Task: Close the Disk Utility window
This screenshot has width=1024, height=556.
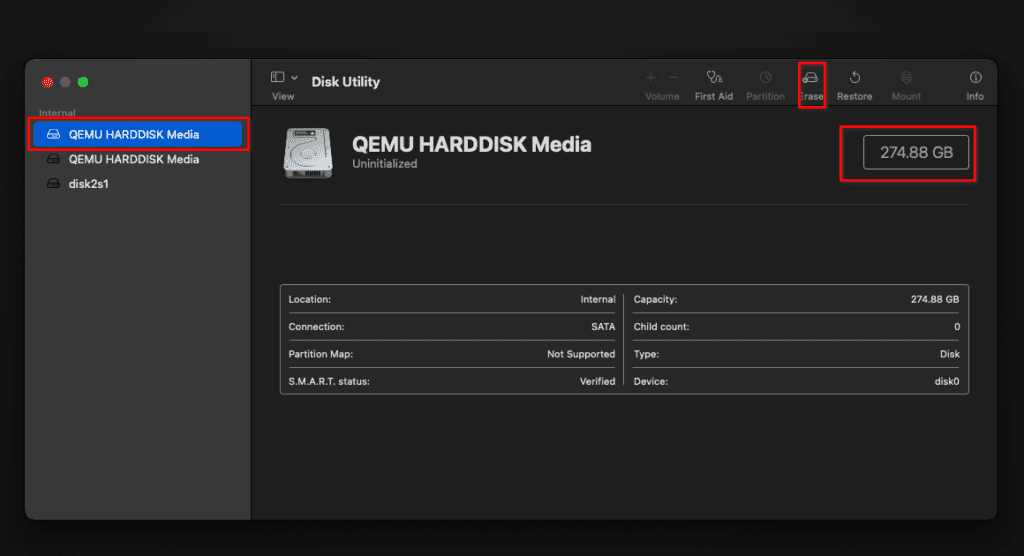Action: tap(47, 82)
